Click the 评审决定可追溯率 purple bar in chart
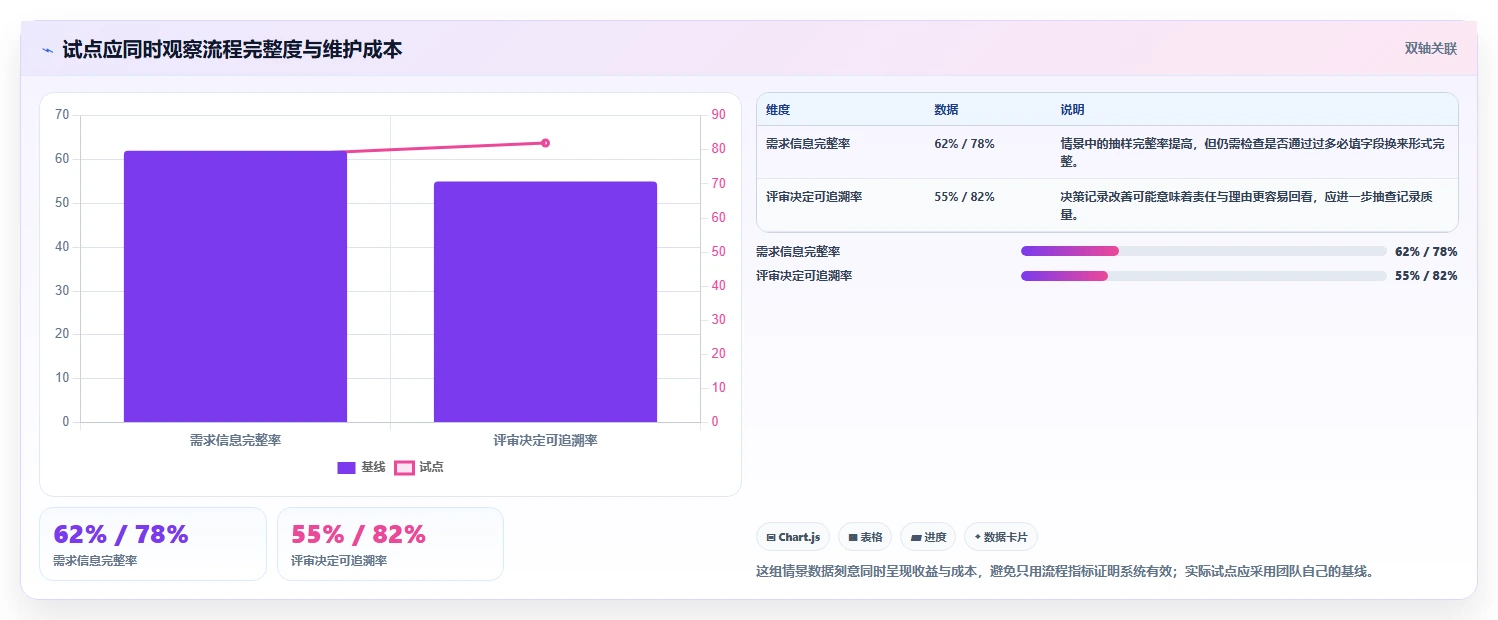 click(545, 302)
